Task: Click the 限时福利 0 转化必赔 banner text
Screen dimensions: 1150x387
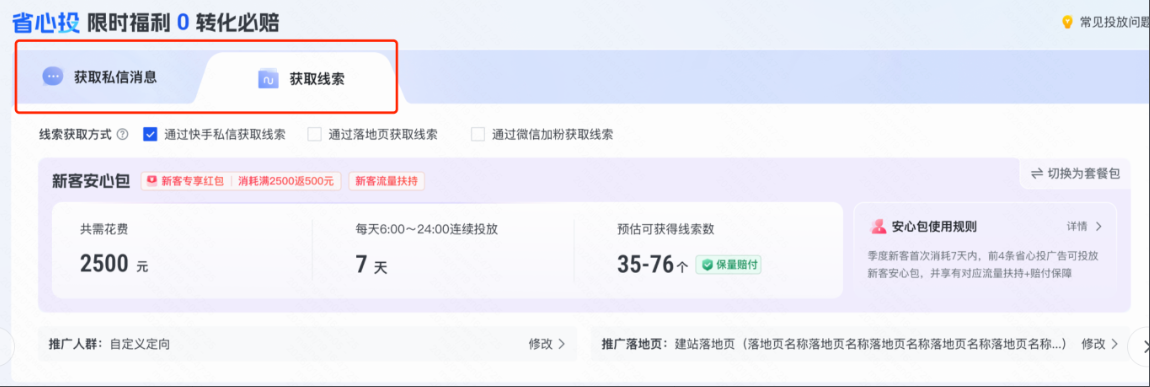Action: click(x=183, y=23)
